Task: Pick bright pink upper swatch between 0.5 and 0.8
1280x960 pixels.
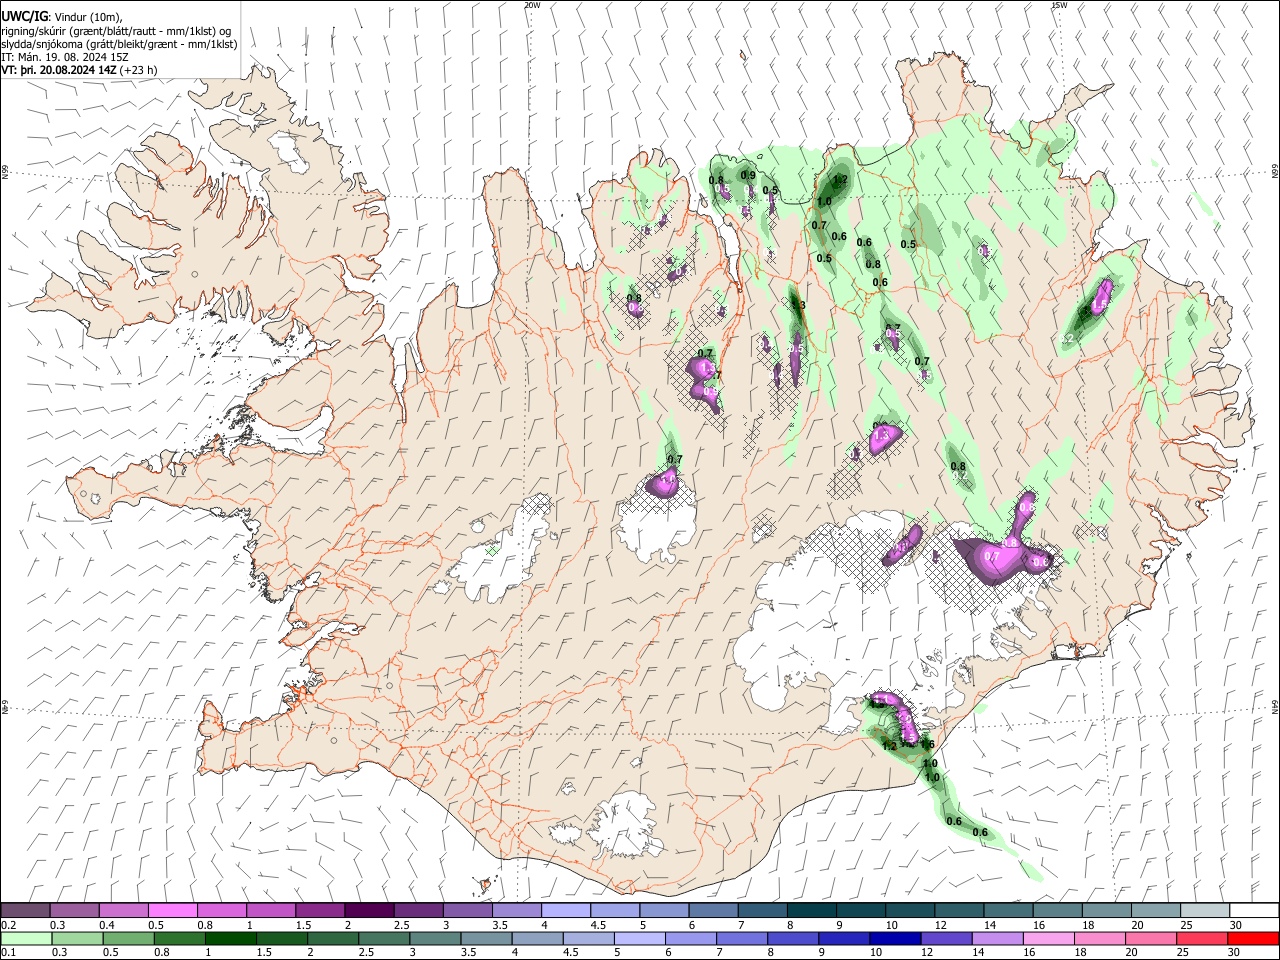Action: coord(173,911)
